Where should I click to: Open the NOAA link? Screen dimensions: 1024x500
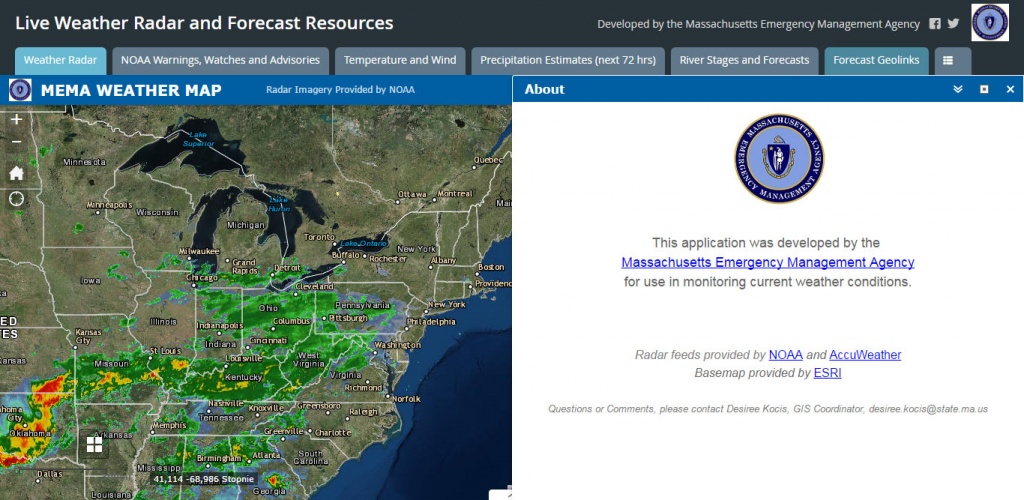786,355
